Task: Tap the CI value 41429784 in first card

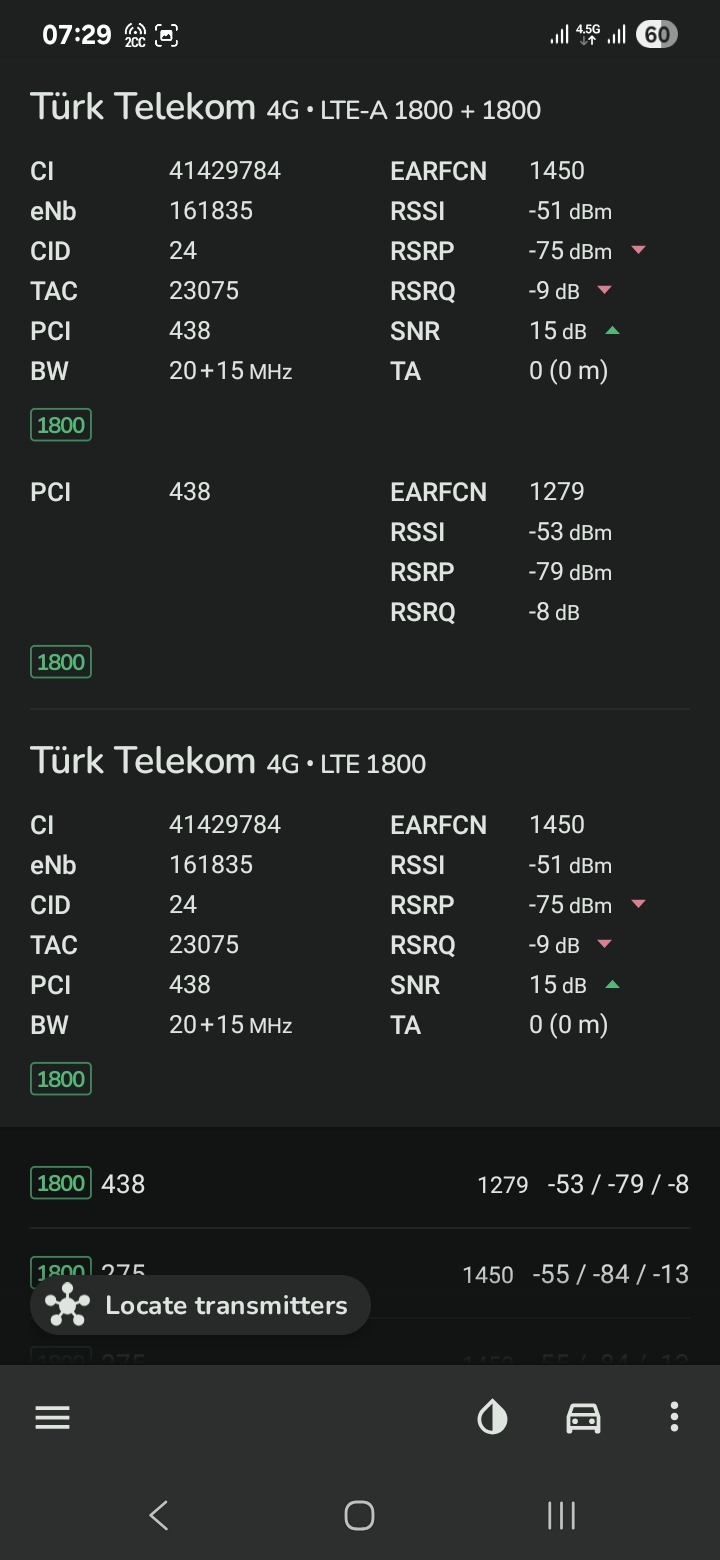Action: (225, 171)
